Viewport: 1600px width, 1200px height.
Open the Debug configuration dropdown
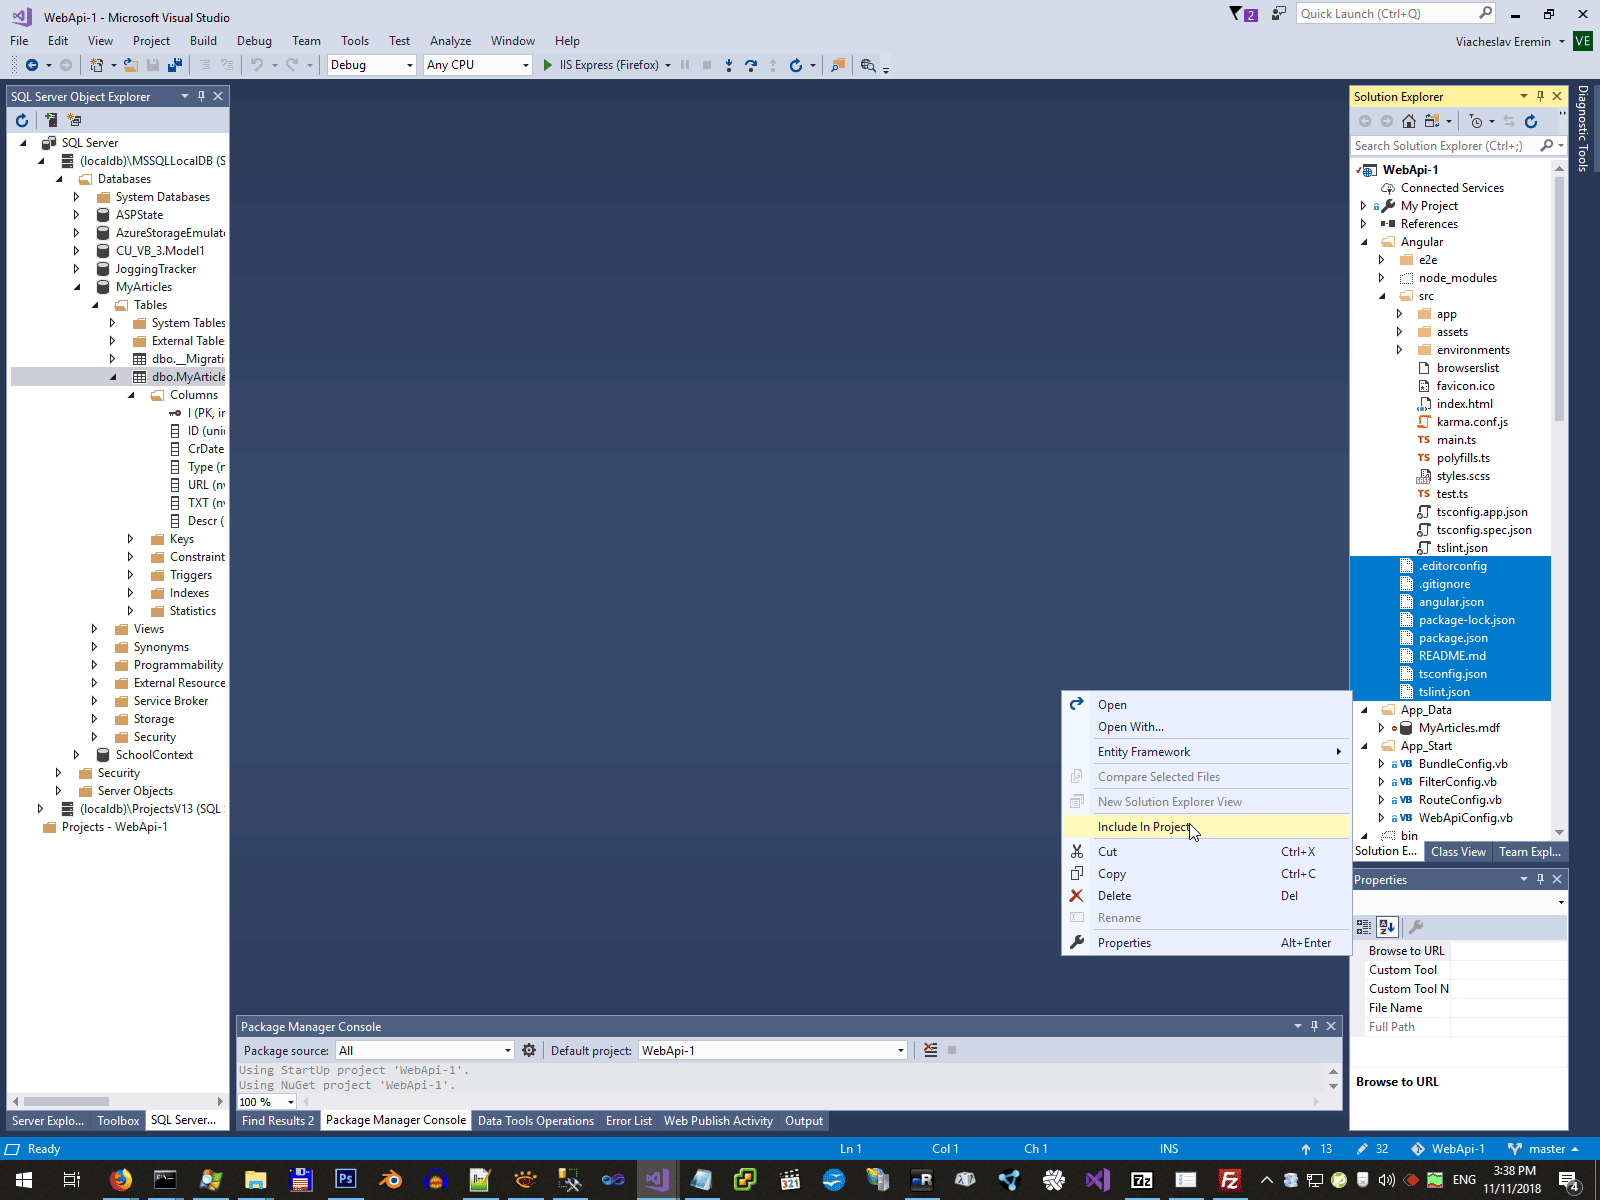point(372,65)
